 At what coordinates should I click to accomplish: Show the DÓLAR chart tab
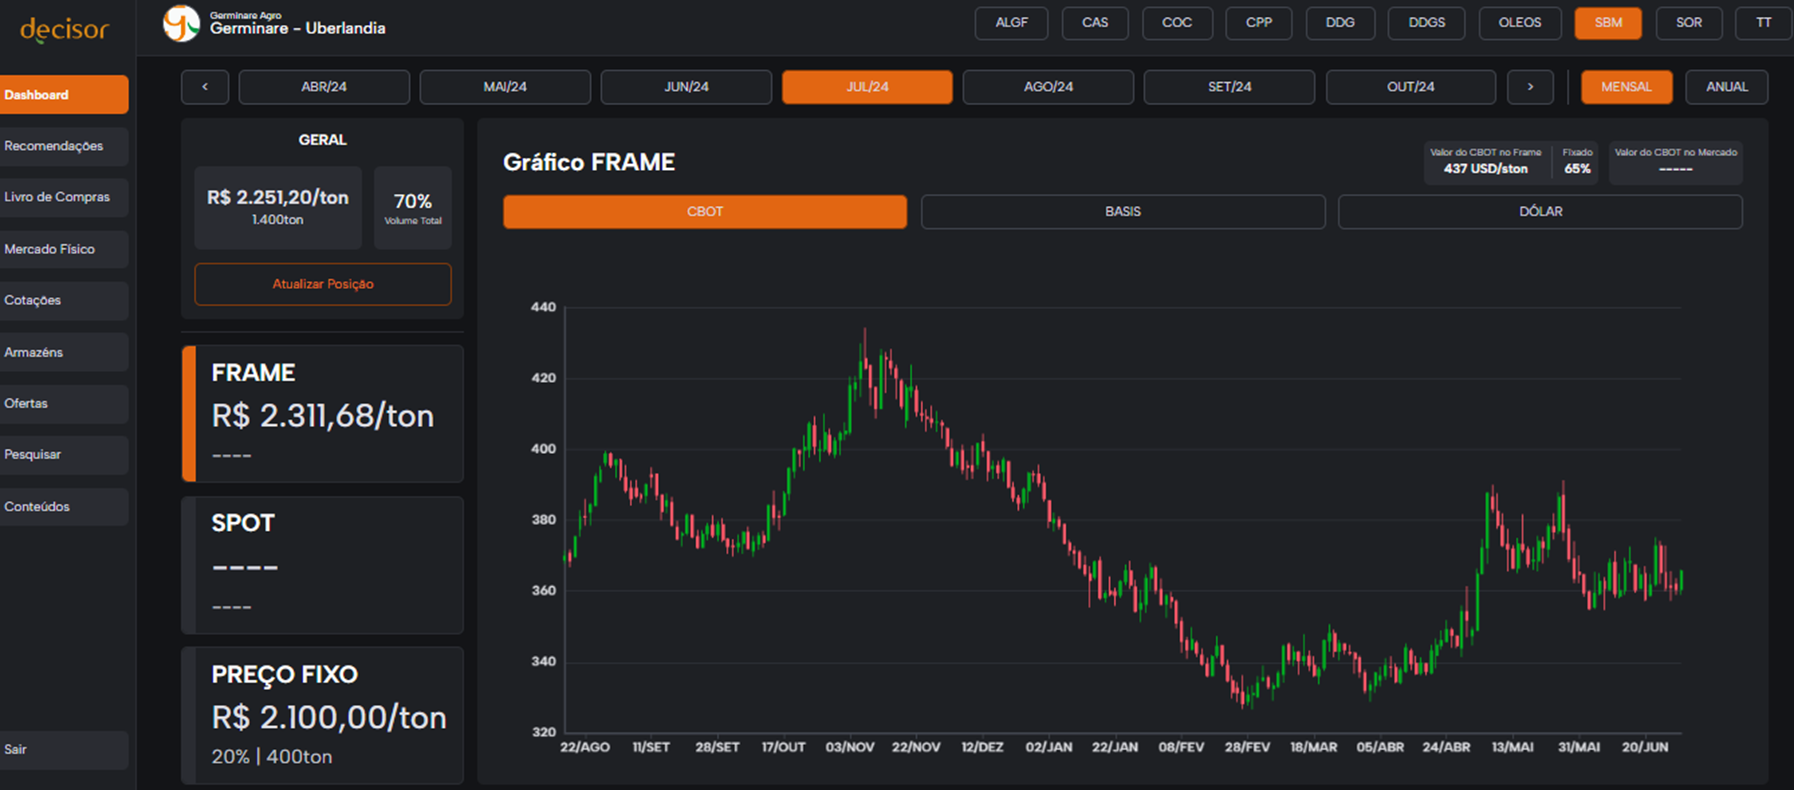coord(1540,212)
